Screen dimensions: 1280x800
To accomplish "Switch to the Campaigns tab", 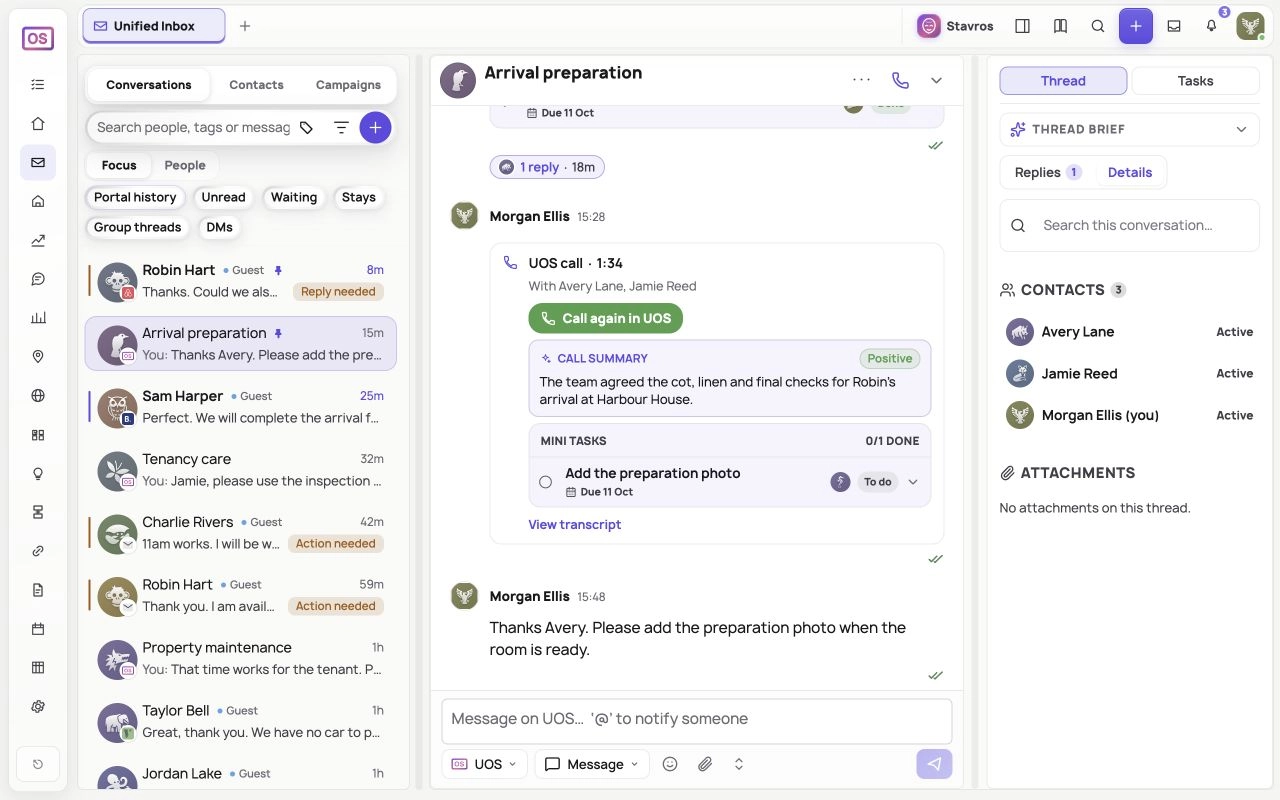I will point(348,85).
